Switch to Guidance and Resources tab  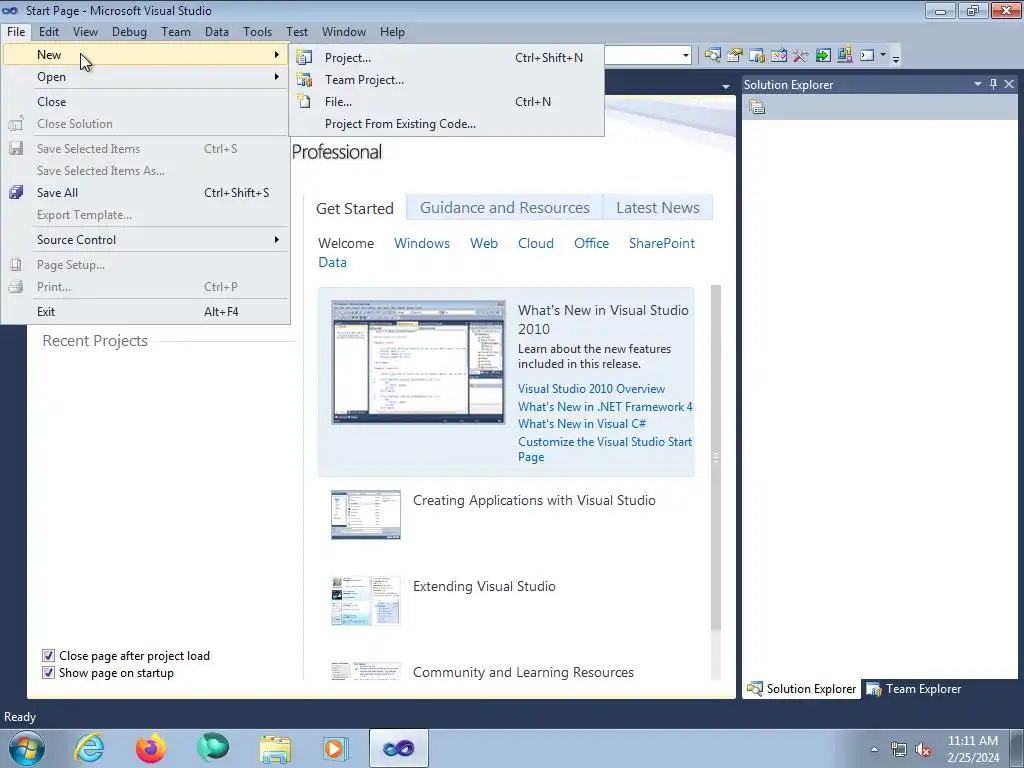[504, 208]
